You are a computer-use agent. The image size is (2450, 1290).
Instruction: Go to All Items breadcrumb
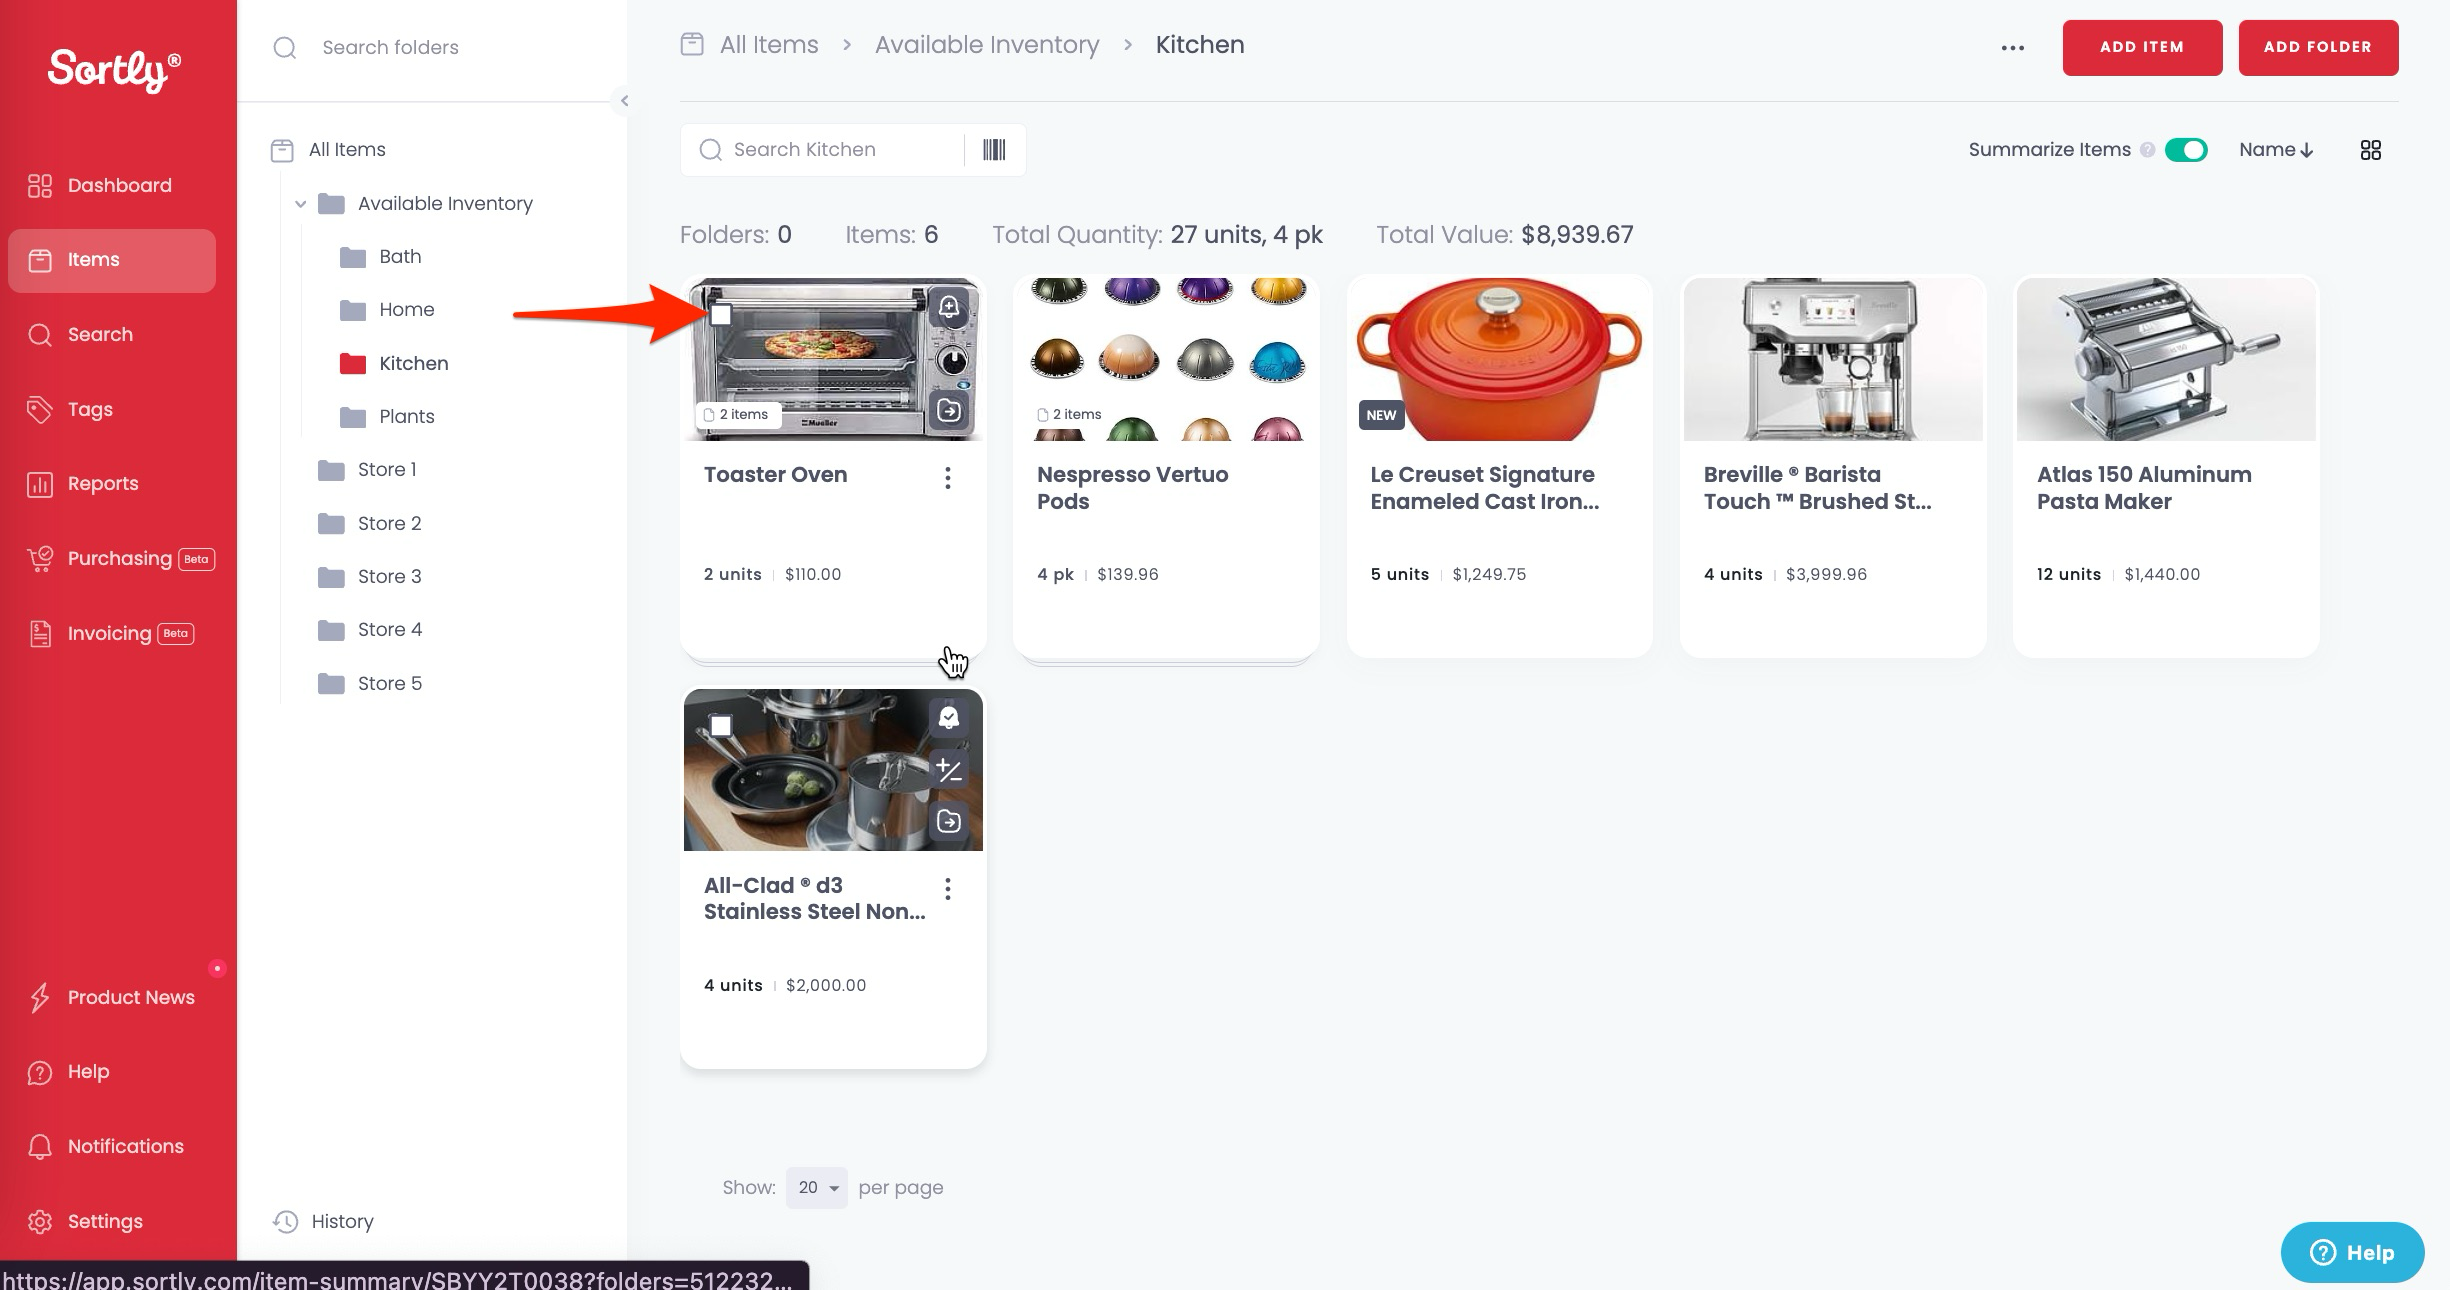769,45
